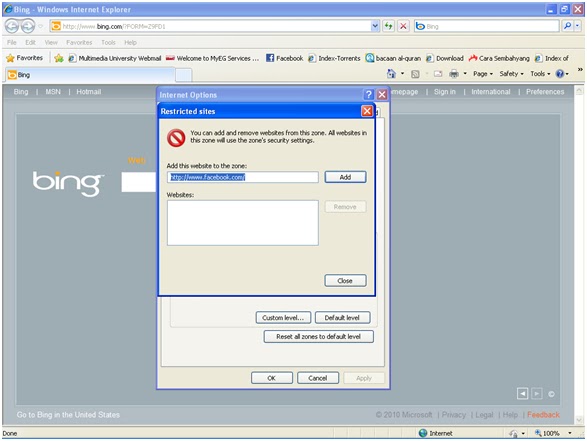Screen dimensions: 587x441
Task: Select the Bing browser tab
Action: [90, 74]
